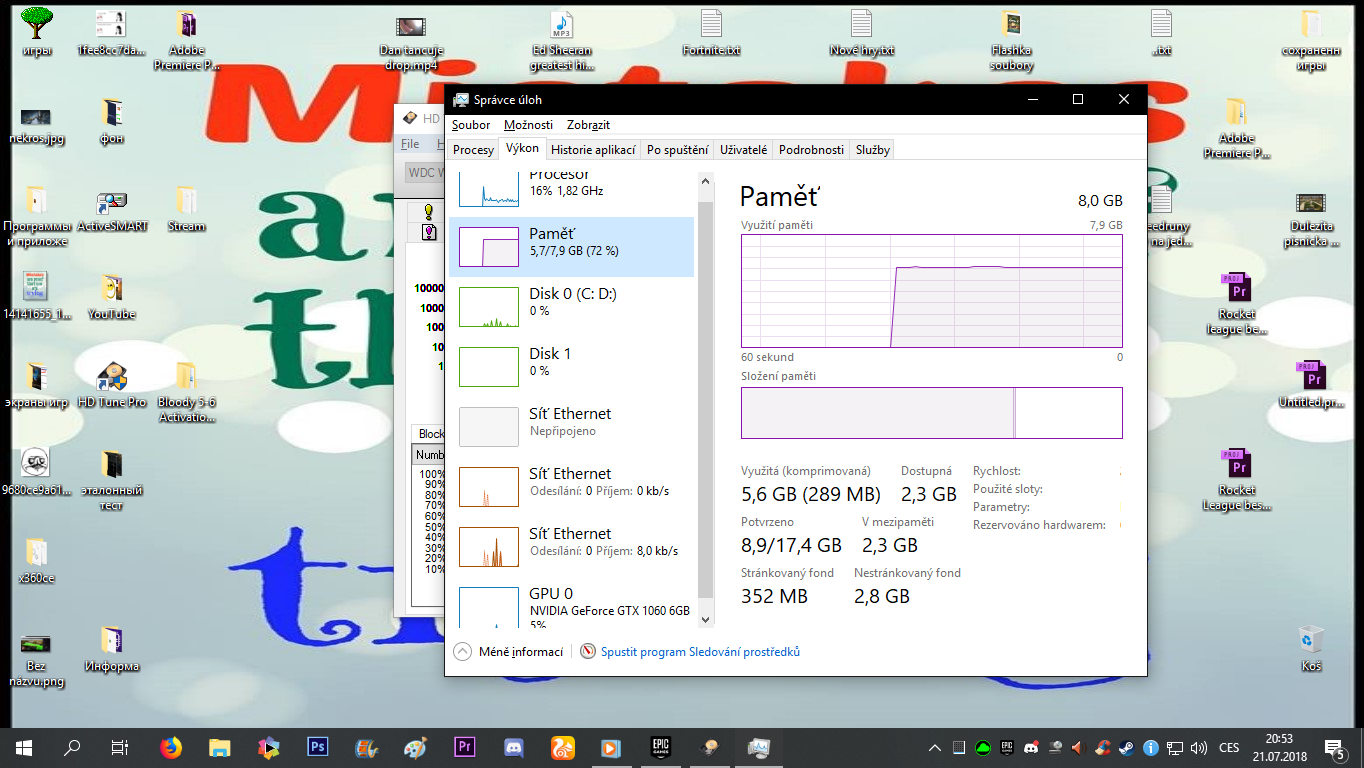1364x768 pixels.
Task: Open Discord taskbar icon
Action: click(x=514, y=747)
